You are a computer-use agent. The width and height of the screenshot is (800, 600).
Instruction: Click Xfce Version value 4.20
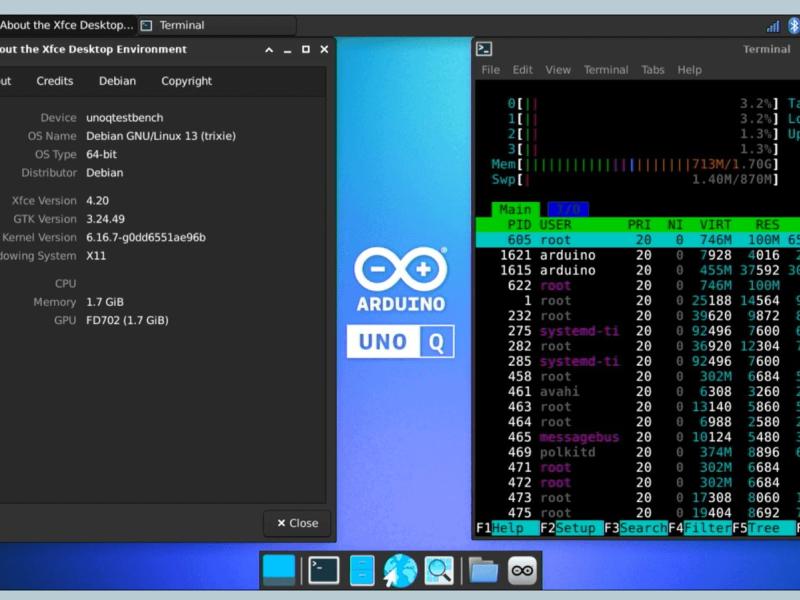97,201
